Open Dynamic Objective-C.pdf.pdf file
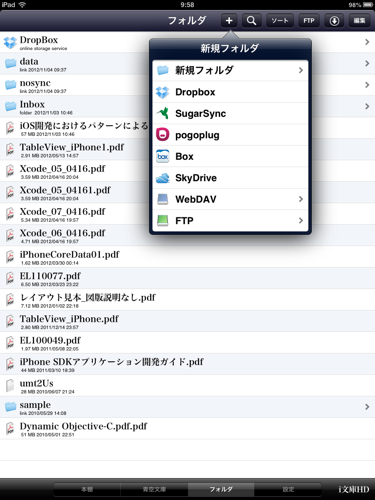Image resolution: width=375 pixels, height=500 pixels. click(x=187, y=428)
